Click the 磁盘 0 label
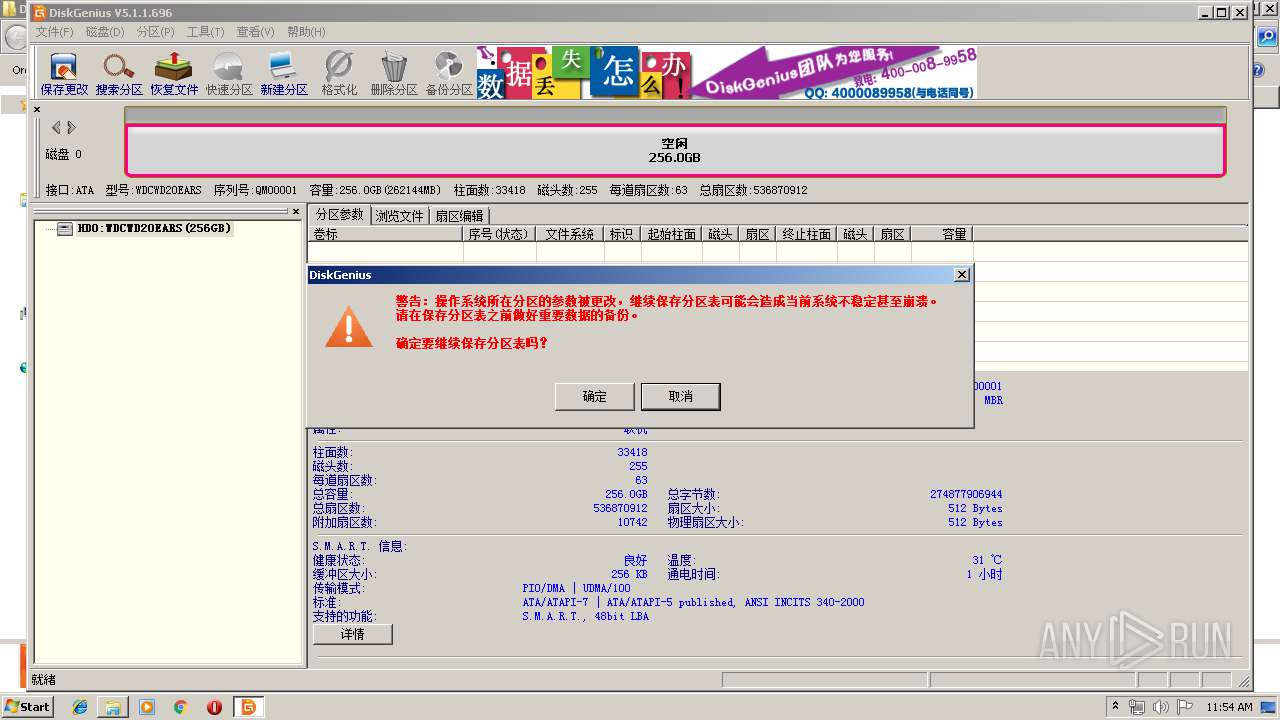Screen dimensions: 1280x720 coord(64,154)
